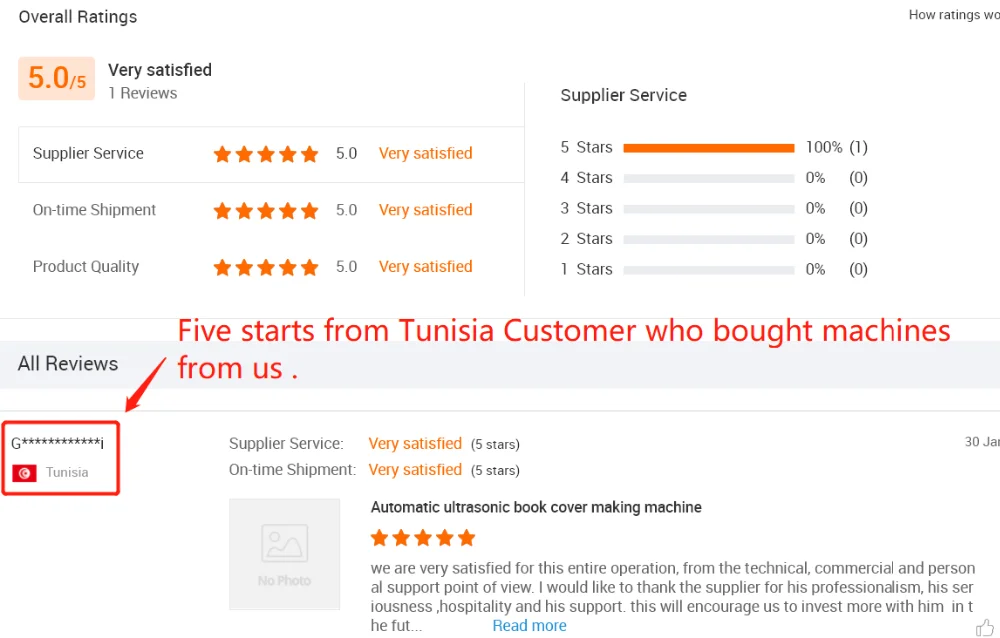Click the 1 Reviews count text

tap(142, 93)
